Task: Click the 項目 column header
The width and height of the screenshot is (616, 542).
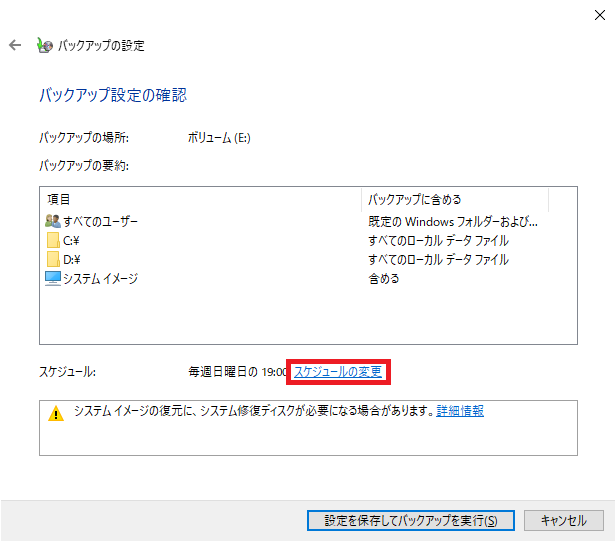Action: [59, 199]
